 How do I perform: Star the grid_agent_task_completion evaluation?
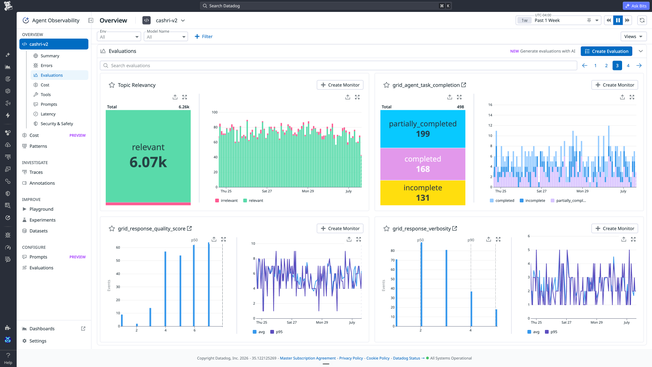[x=386, y=85]
